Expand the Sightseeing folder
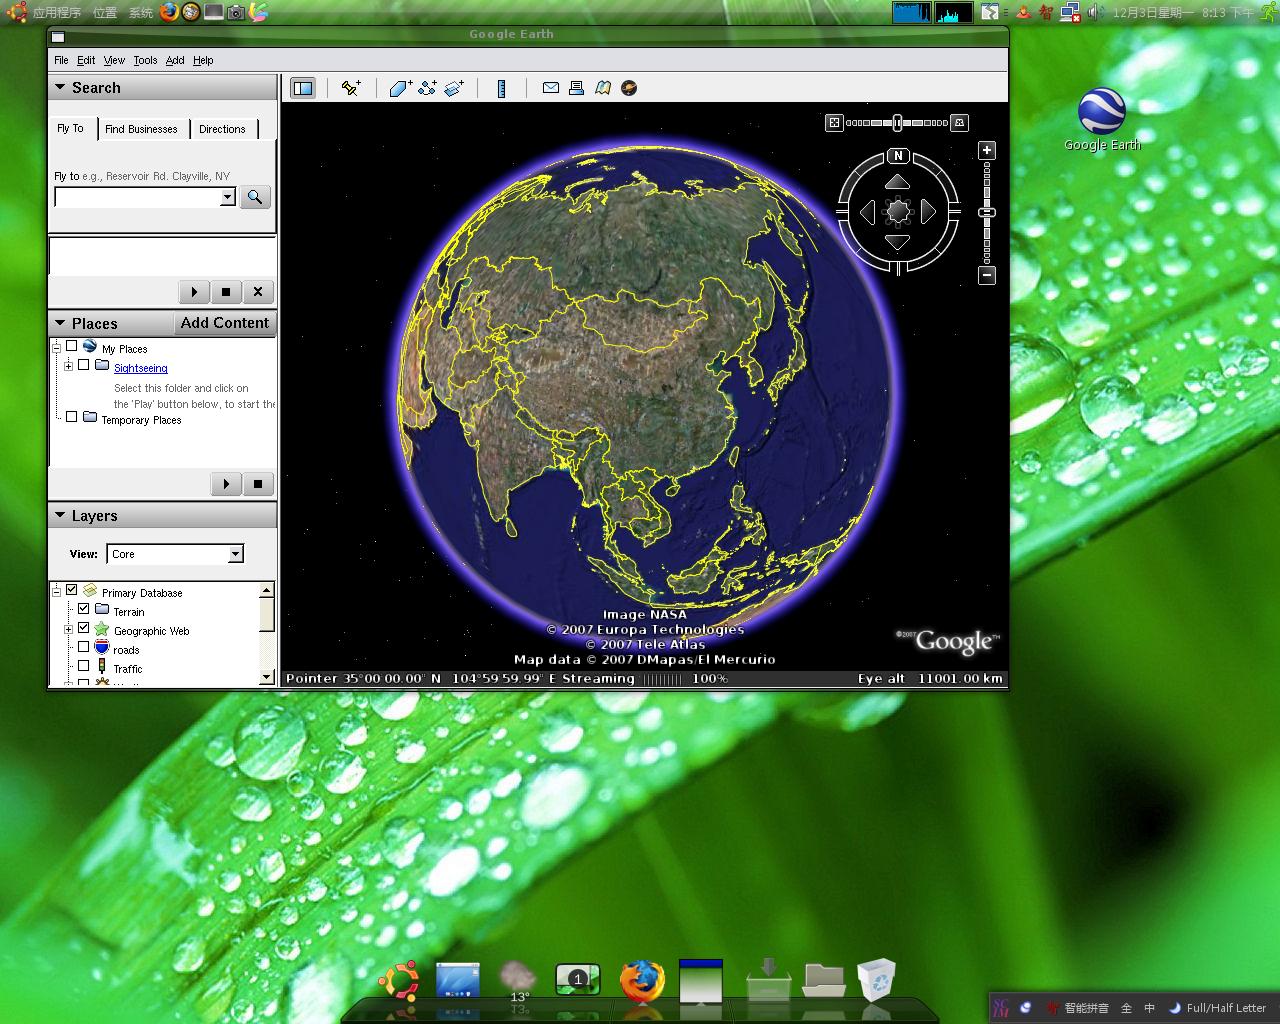1280x1024 pixels. (x=68, y=366)
